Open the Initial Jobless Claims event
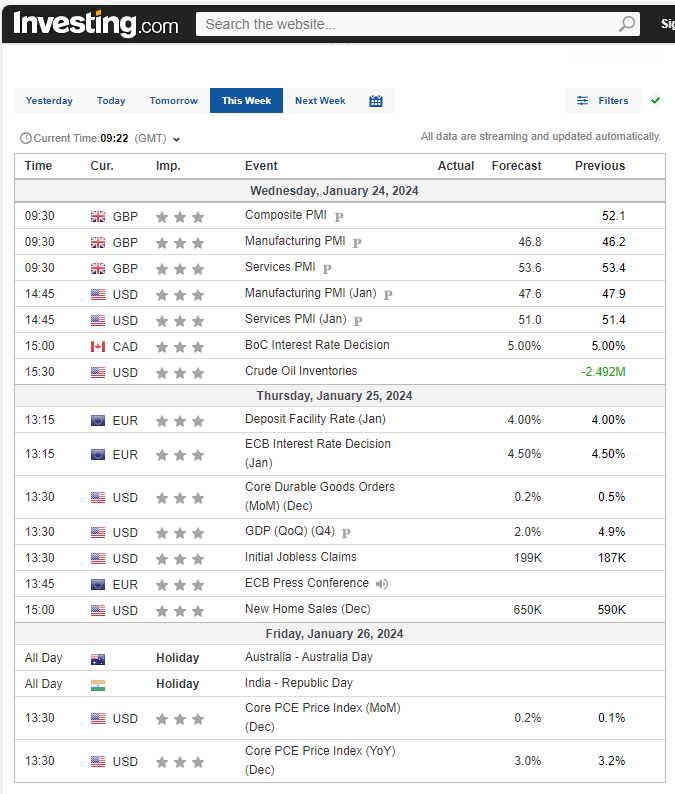Image resolution: width=675 pixels, height=794 pixels. click(301, 557)
